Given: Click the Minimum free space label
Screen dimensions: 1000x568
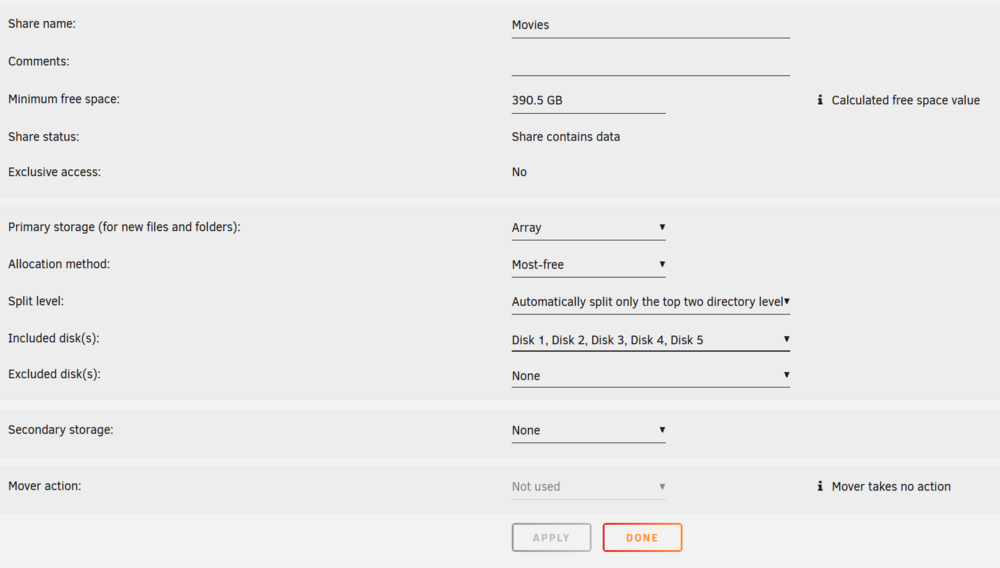Looking at the screenshot, I should click(64, 99).
